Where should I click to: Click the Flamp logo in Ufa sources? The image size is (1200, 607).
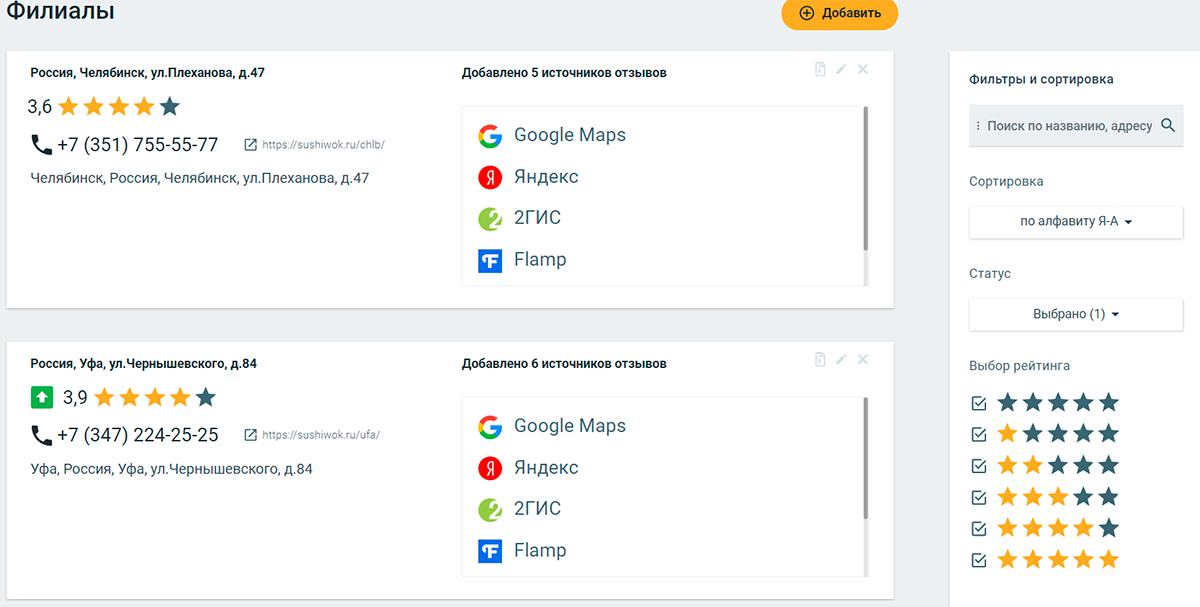[x=489, y=551]
